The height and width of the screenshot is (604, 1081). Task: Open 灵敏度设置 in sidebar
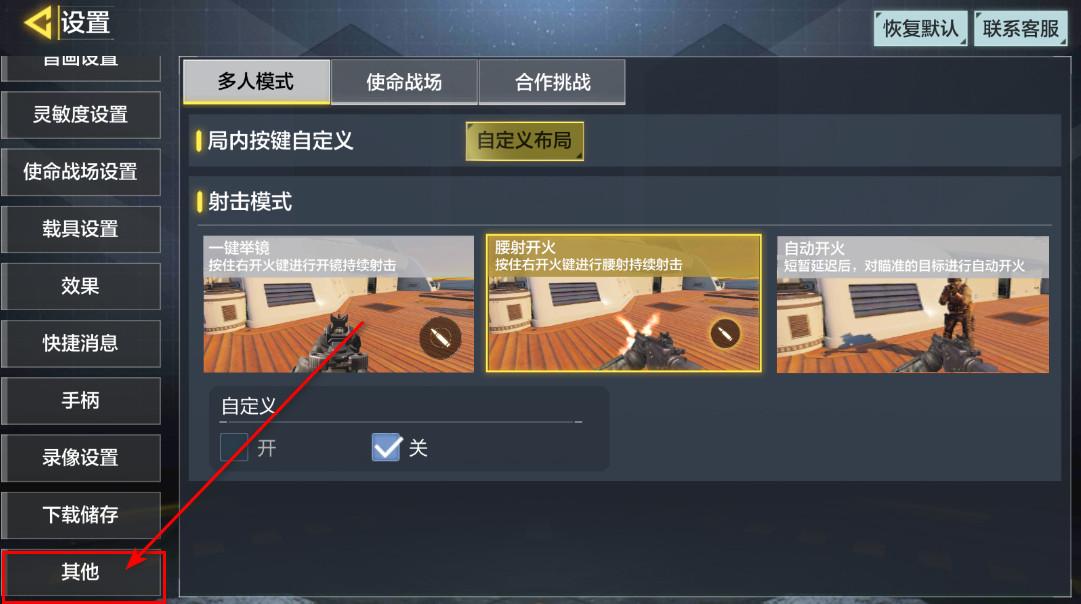pyautogui.click(x=81, y=114)
